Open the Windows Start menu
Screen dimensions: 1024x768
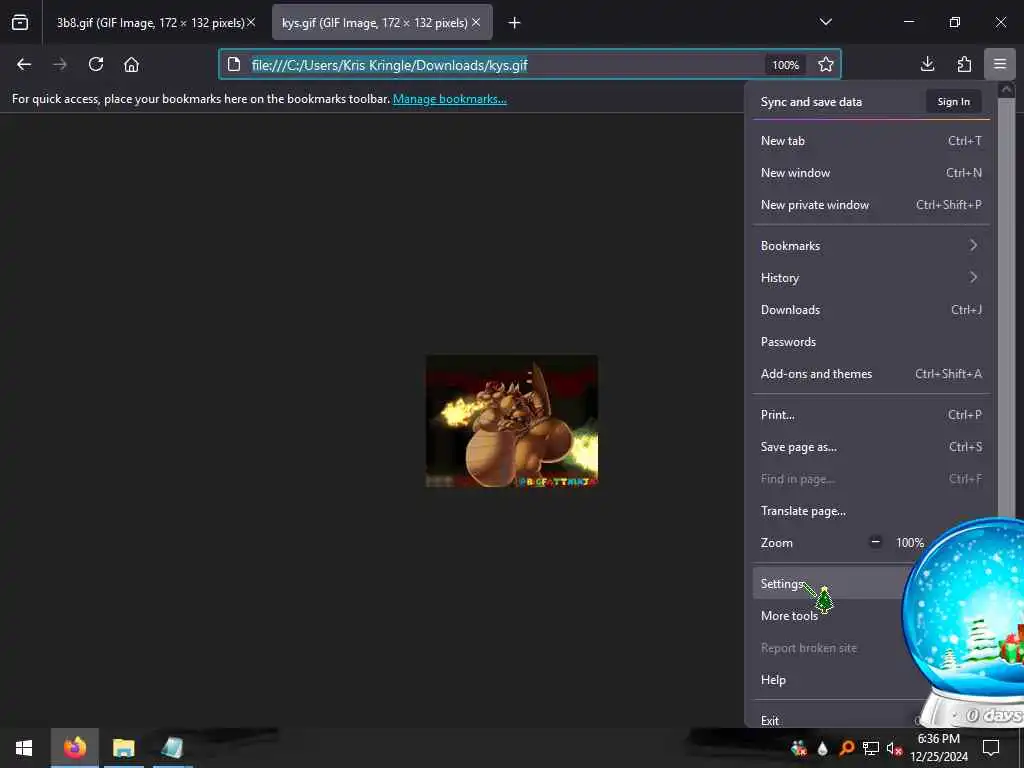(24, 748)
